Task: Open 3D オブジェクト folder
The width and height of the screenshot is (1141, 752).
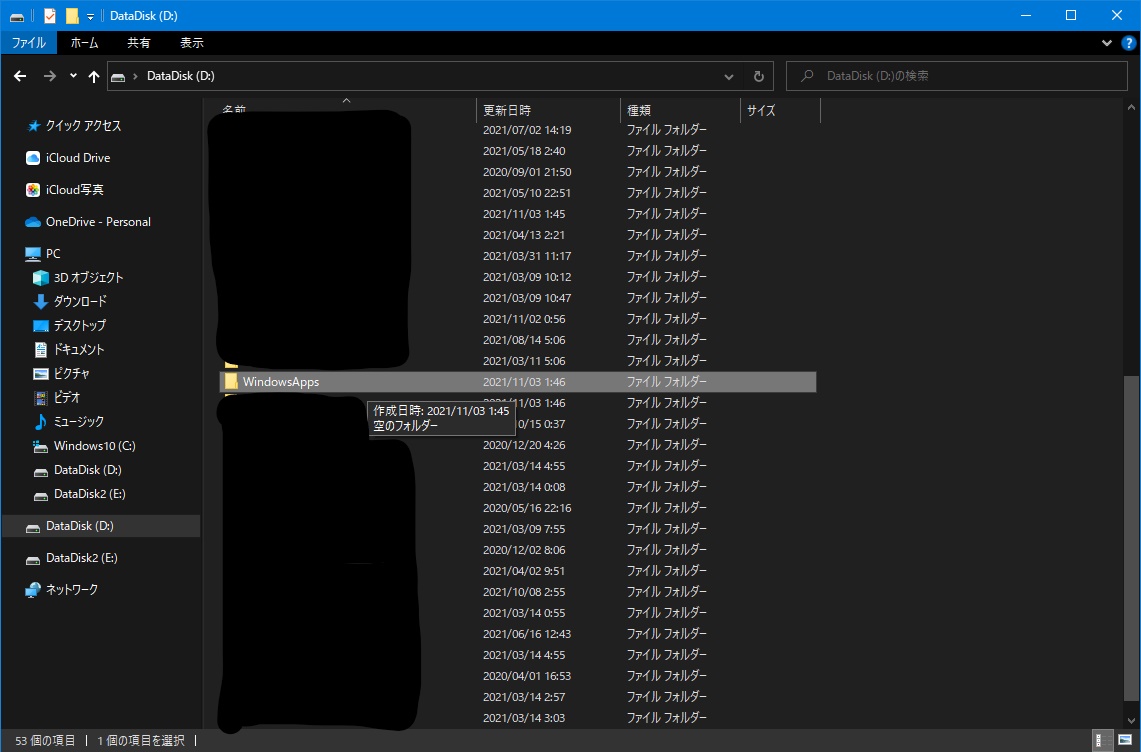Action: 89,278
